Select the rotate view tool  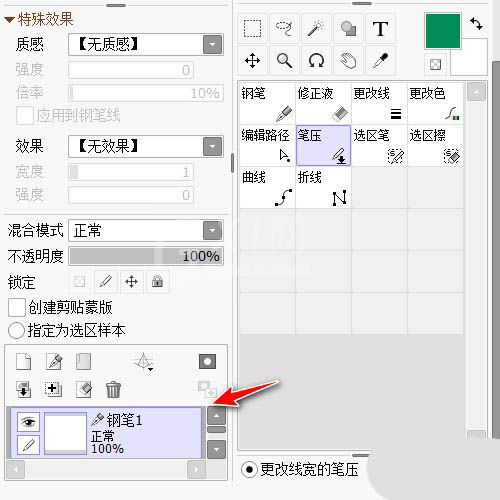tap(316, 61)
